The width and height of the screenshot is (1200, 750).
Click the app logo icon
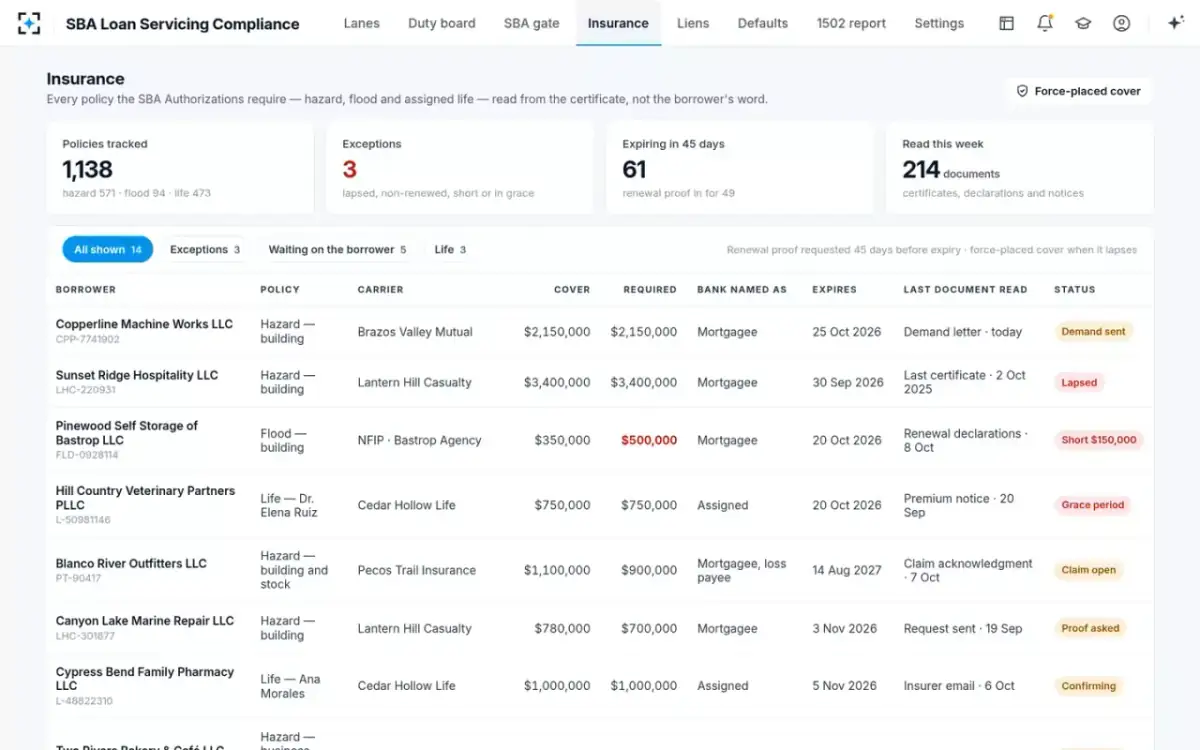29,23
